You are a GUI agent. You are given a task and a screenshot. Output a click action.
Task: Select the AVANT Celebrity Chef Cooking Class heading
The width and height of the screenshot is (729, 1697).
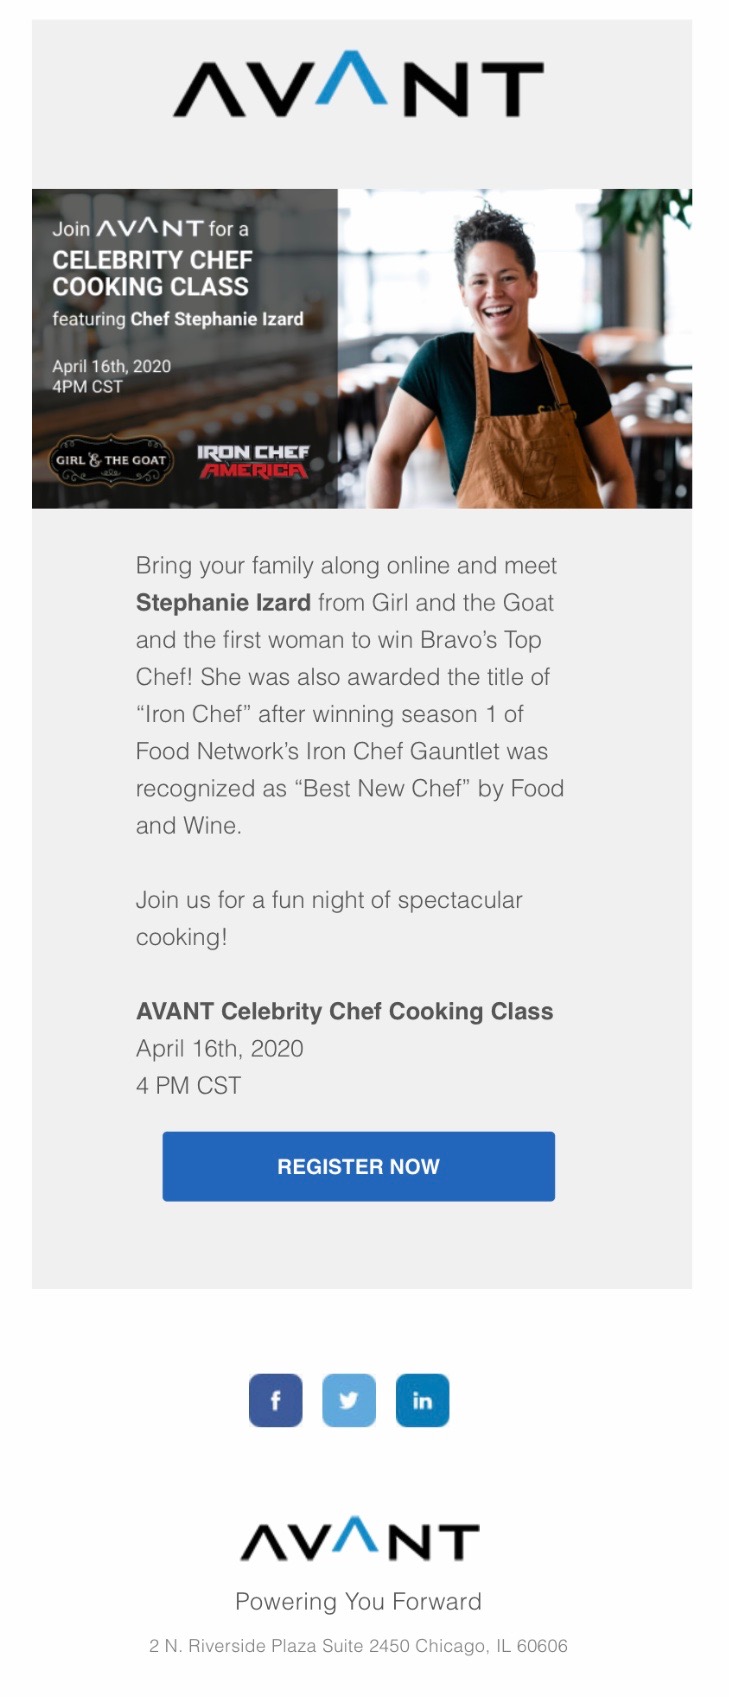[x=344, y=1011]
